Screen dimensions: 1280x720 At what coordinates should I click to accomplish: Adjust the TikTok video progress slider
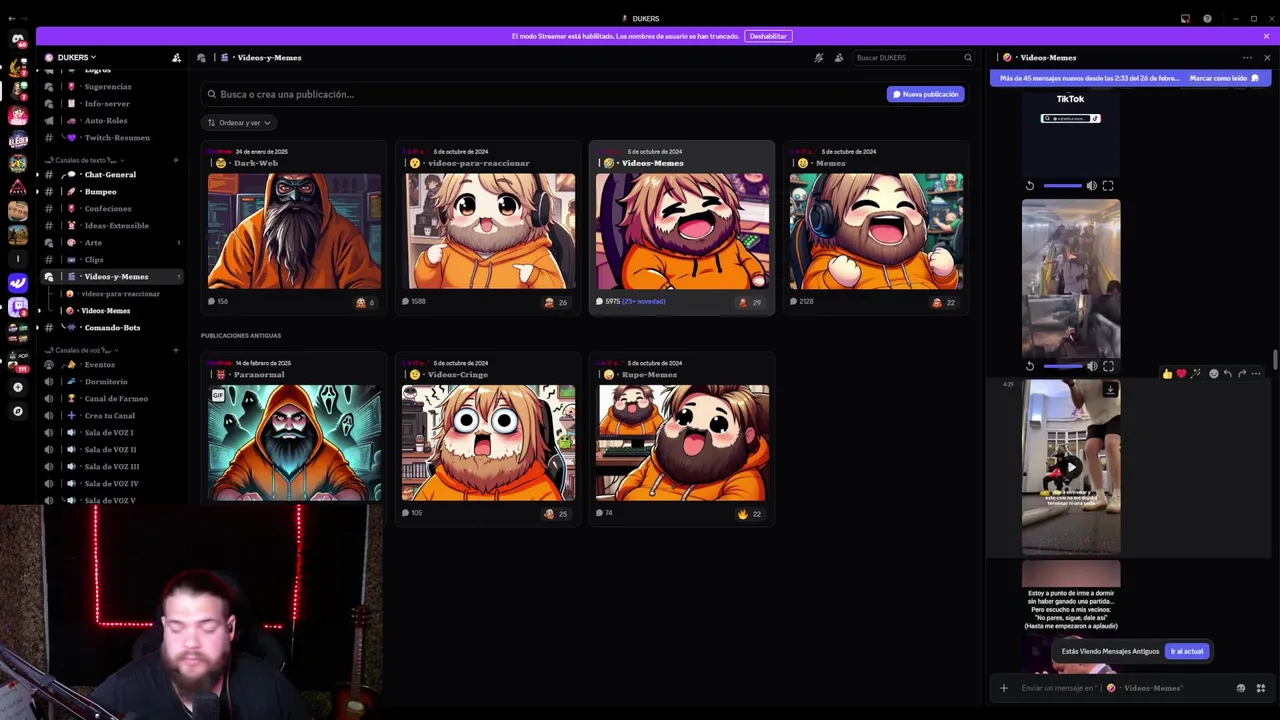(x=1062, y=186)
